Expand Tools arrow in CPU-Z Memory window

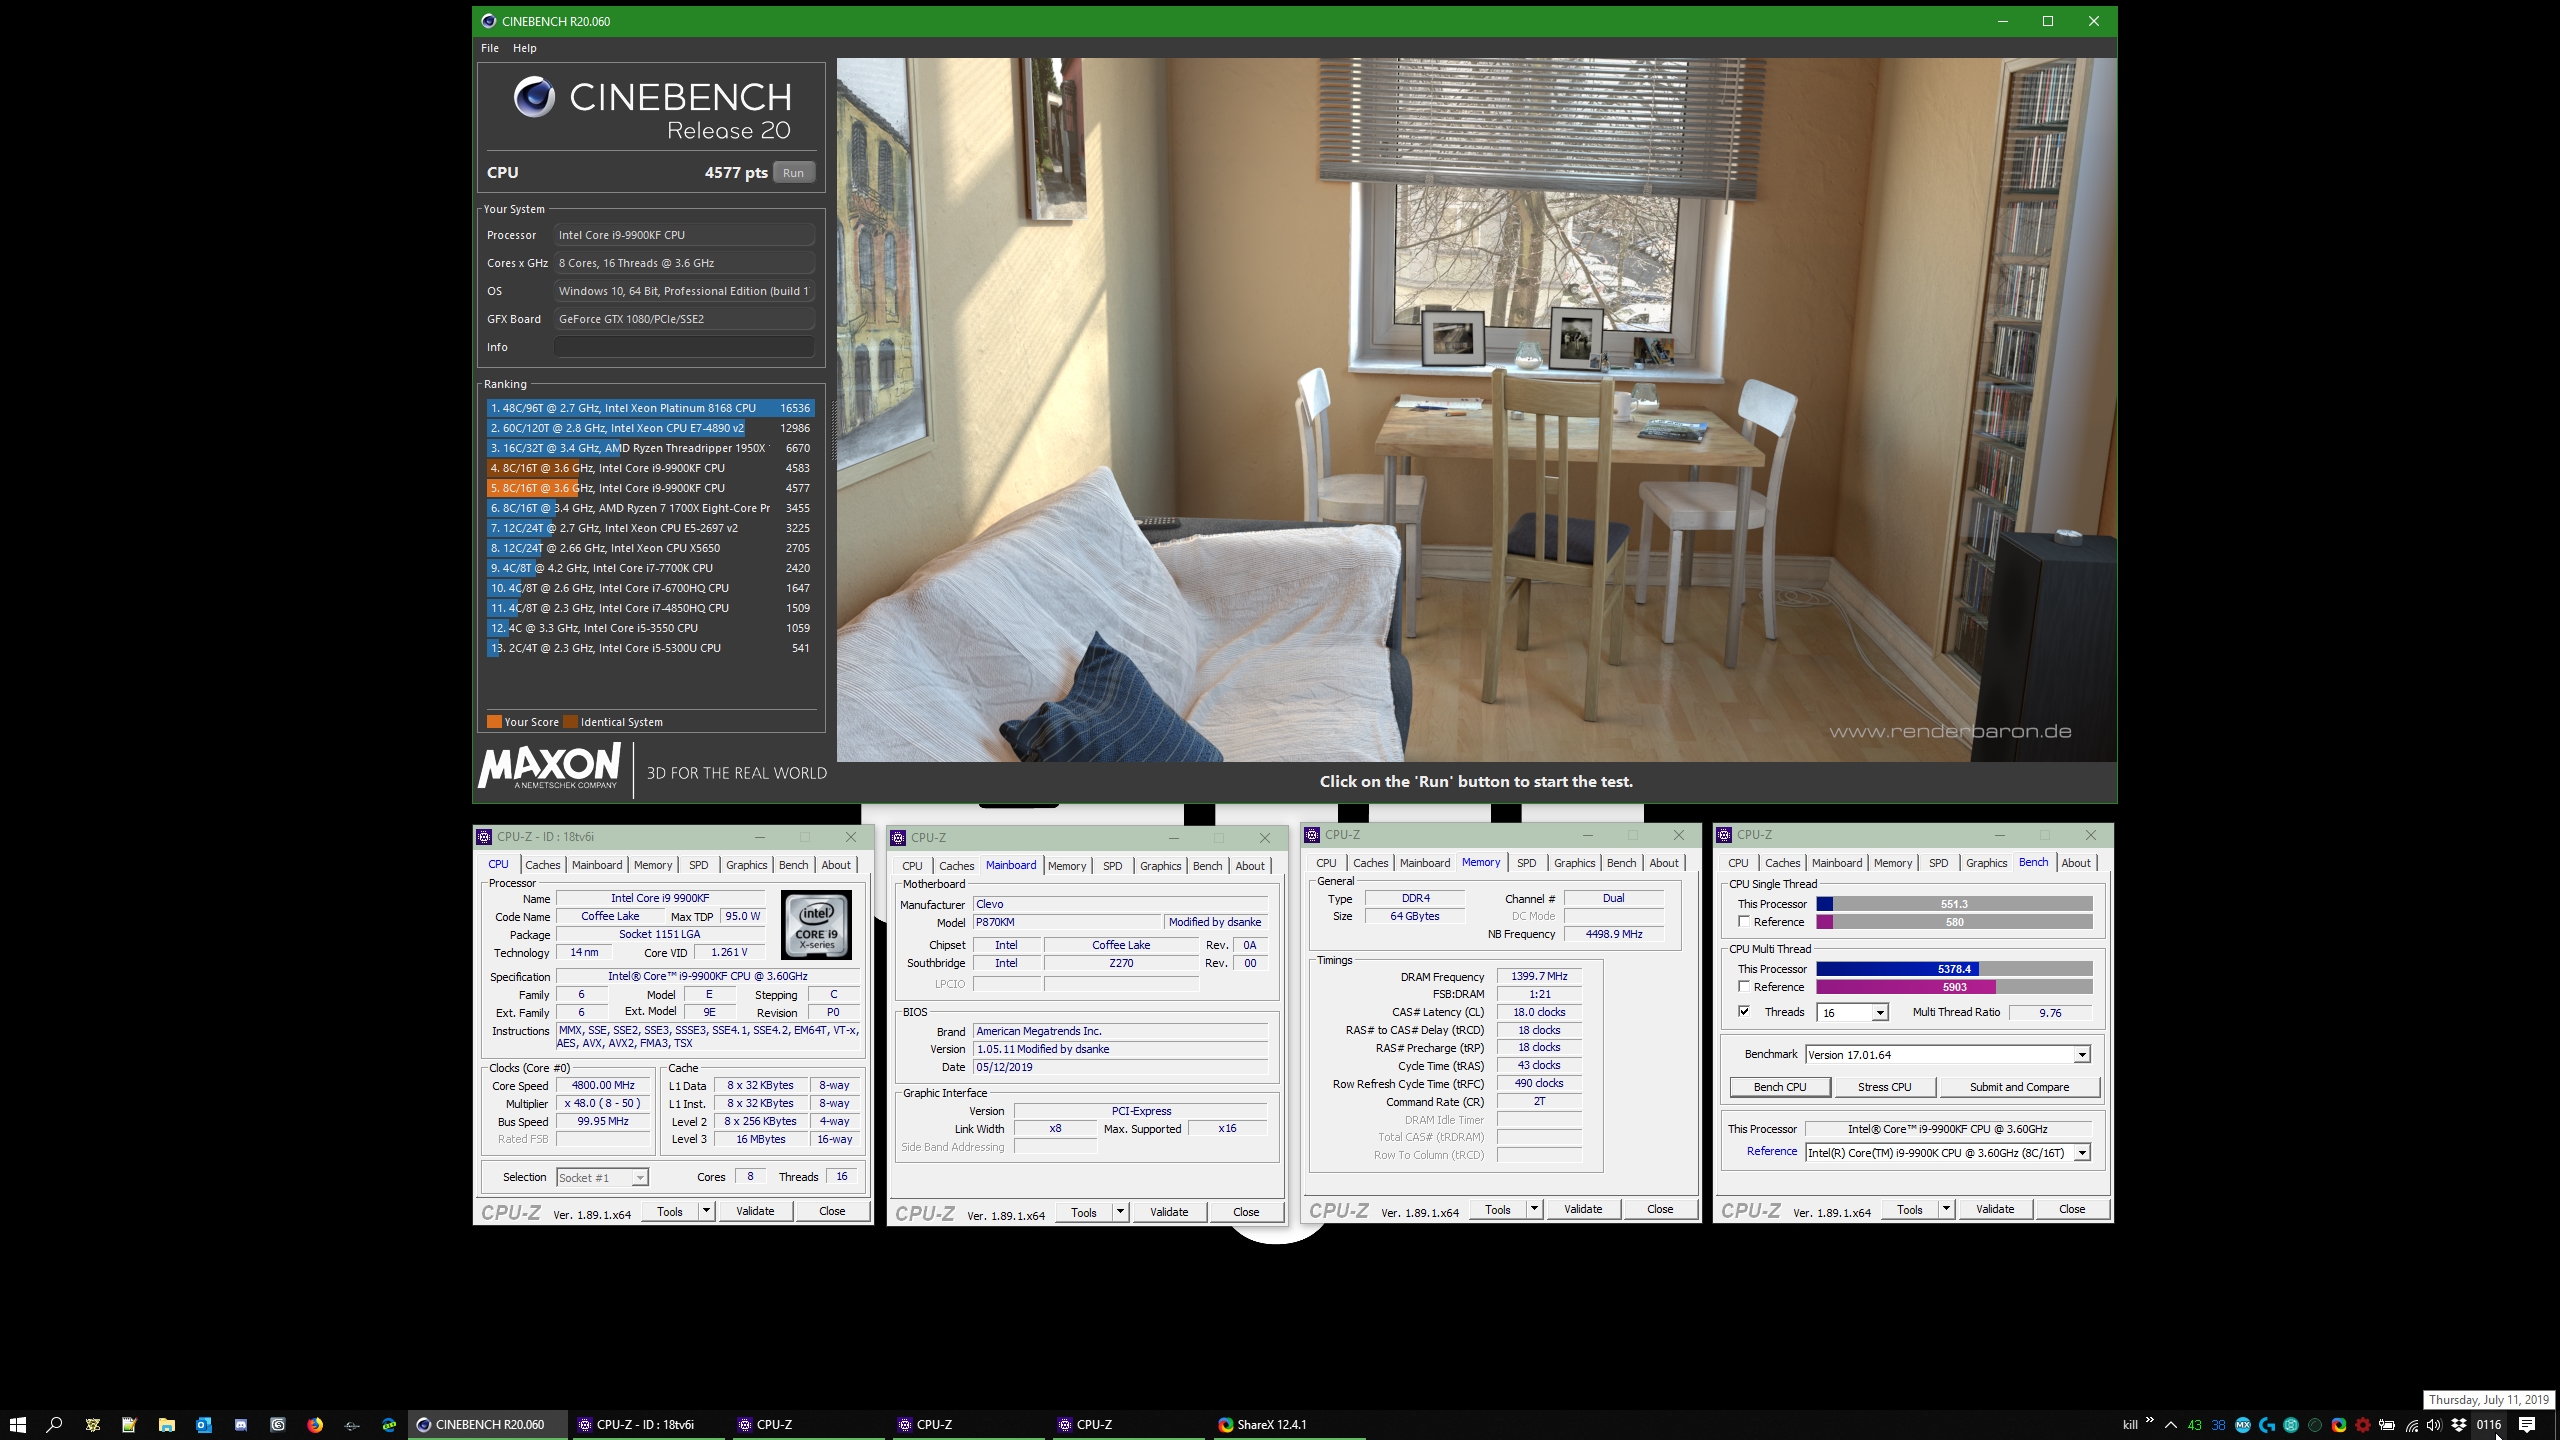click(1534, 1209)
